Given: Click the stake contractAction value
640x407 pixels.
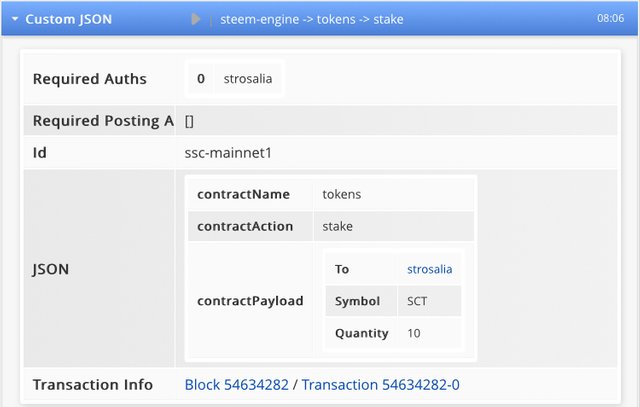Looking at the screenshot, I should click(x=338, y=226).
